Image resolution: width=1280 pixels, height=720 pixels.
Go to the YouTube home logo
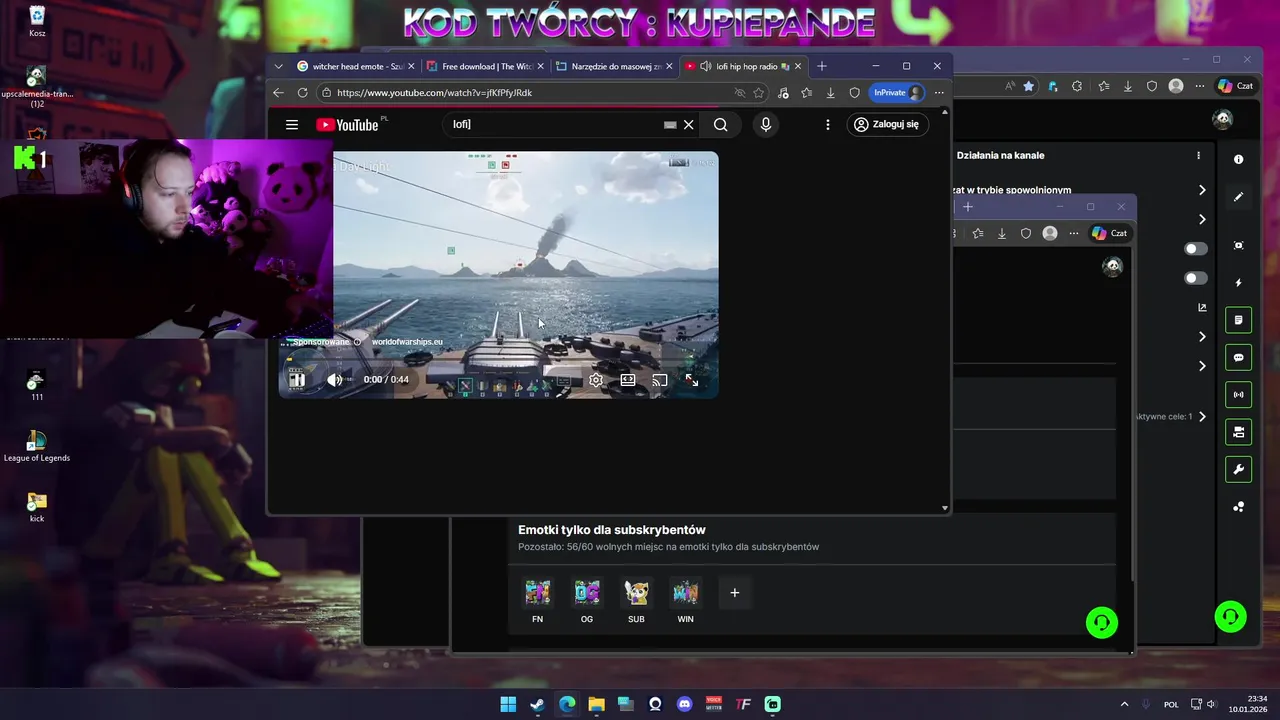(347, 125)
